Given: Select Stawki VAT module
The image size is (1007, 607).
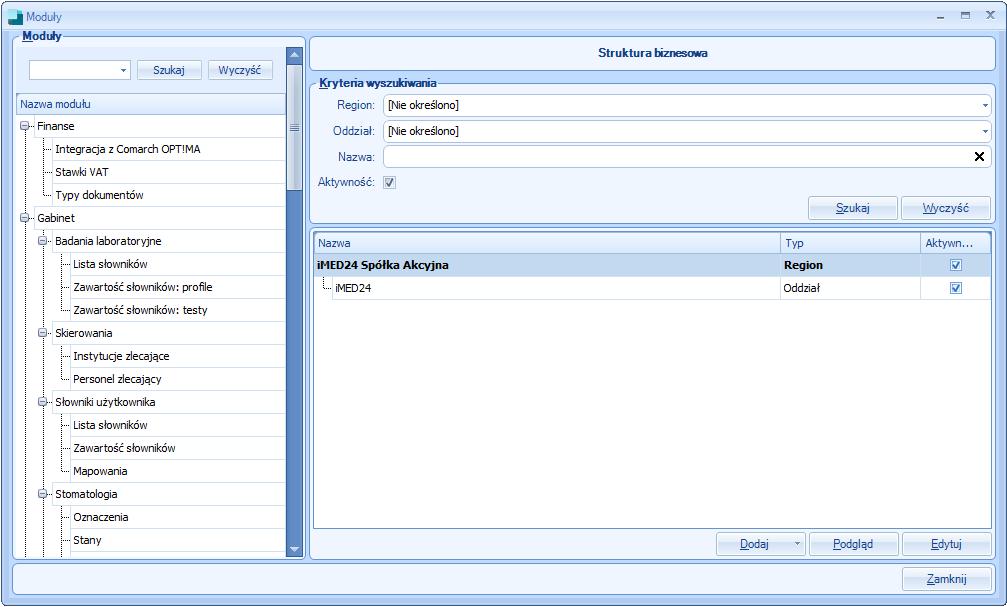Looking at the screenshot, I should tap(82, 172).
